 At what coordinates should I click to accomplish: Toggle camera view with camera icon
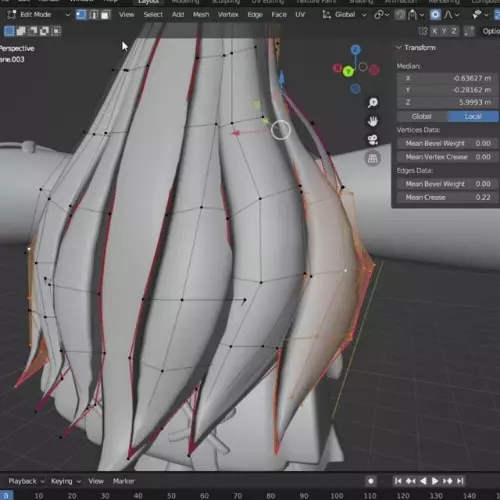[373, 140]
